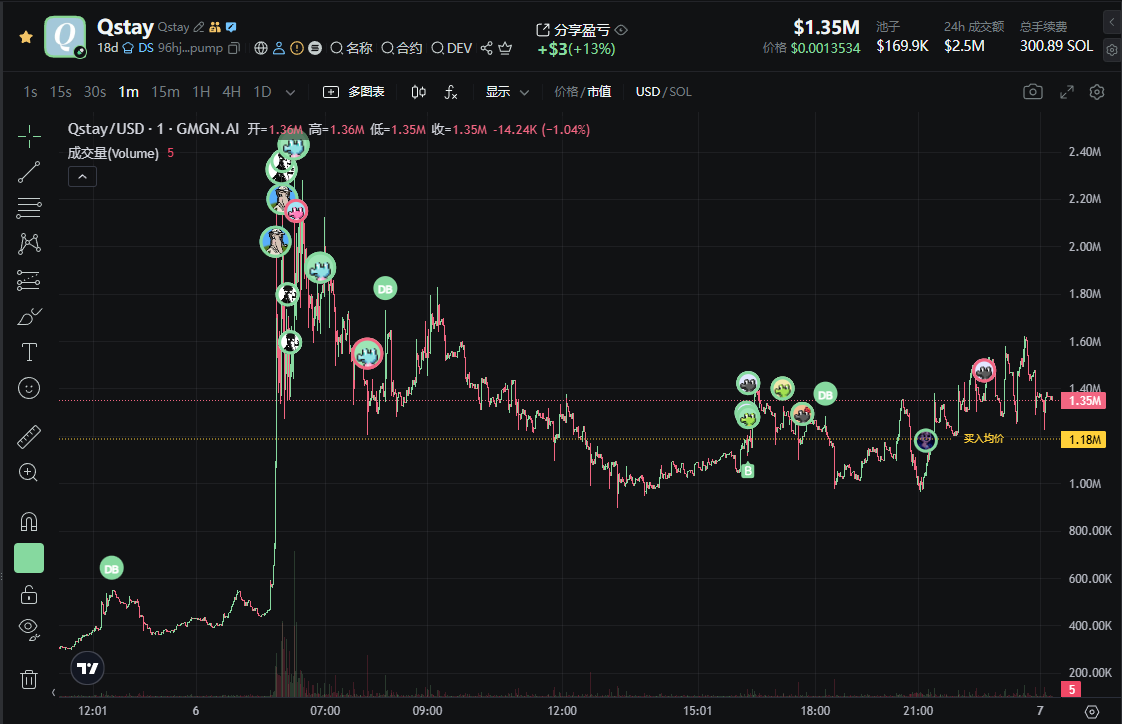Click the green B buy marker

[748, 471]
